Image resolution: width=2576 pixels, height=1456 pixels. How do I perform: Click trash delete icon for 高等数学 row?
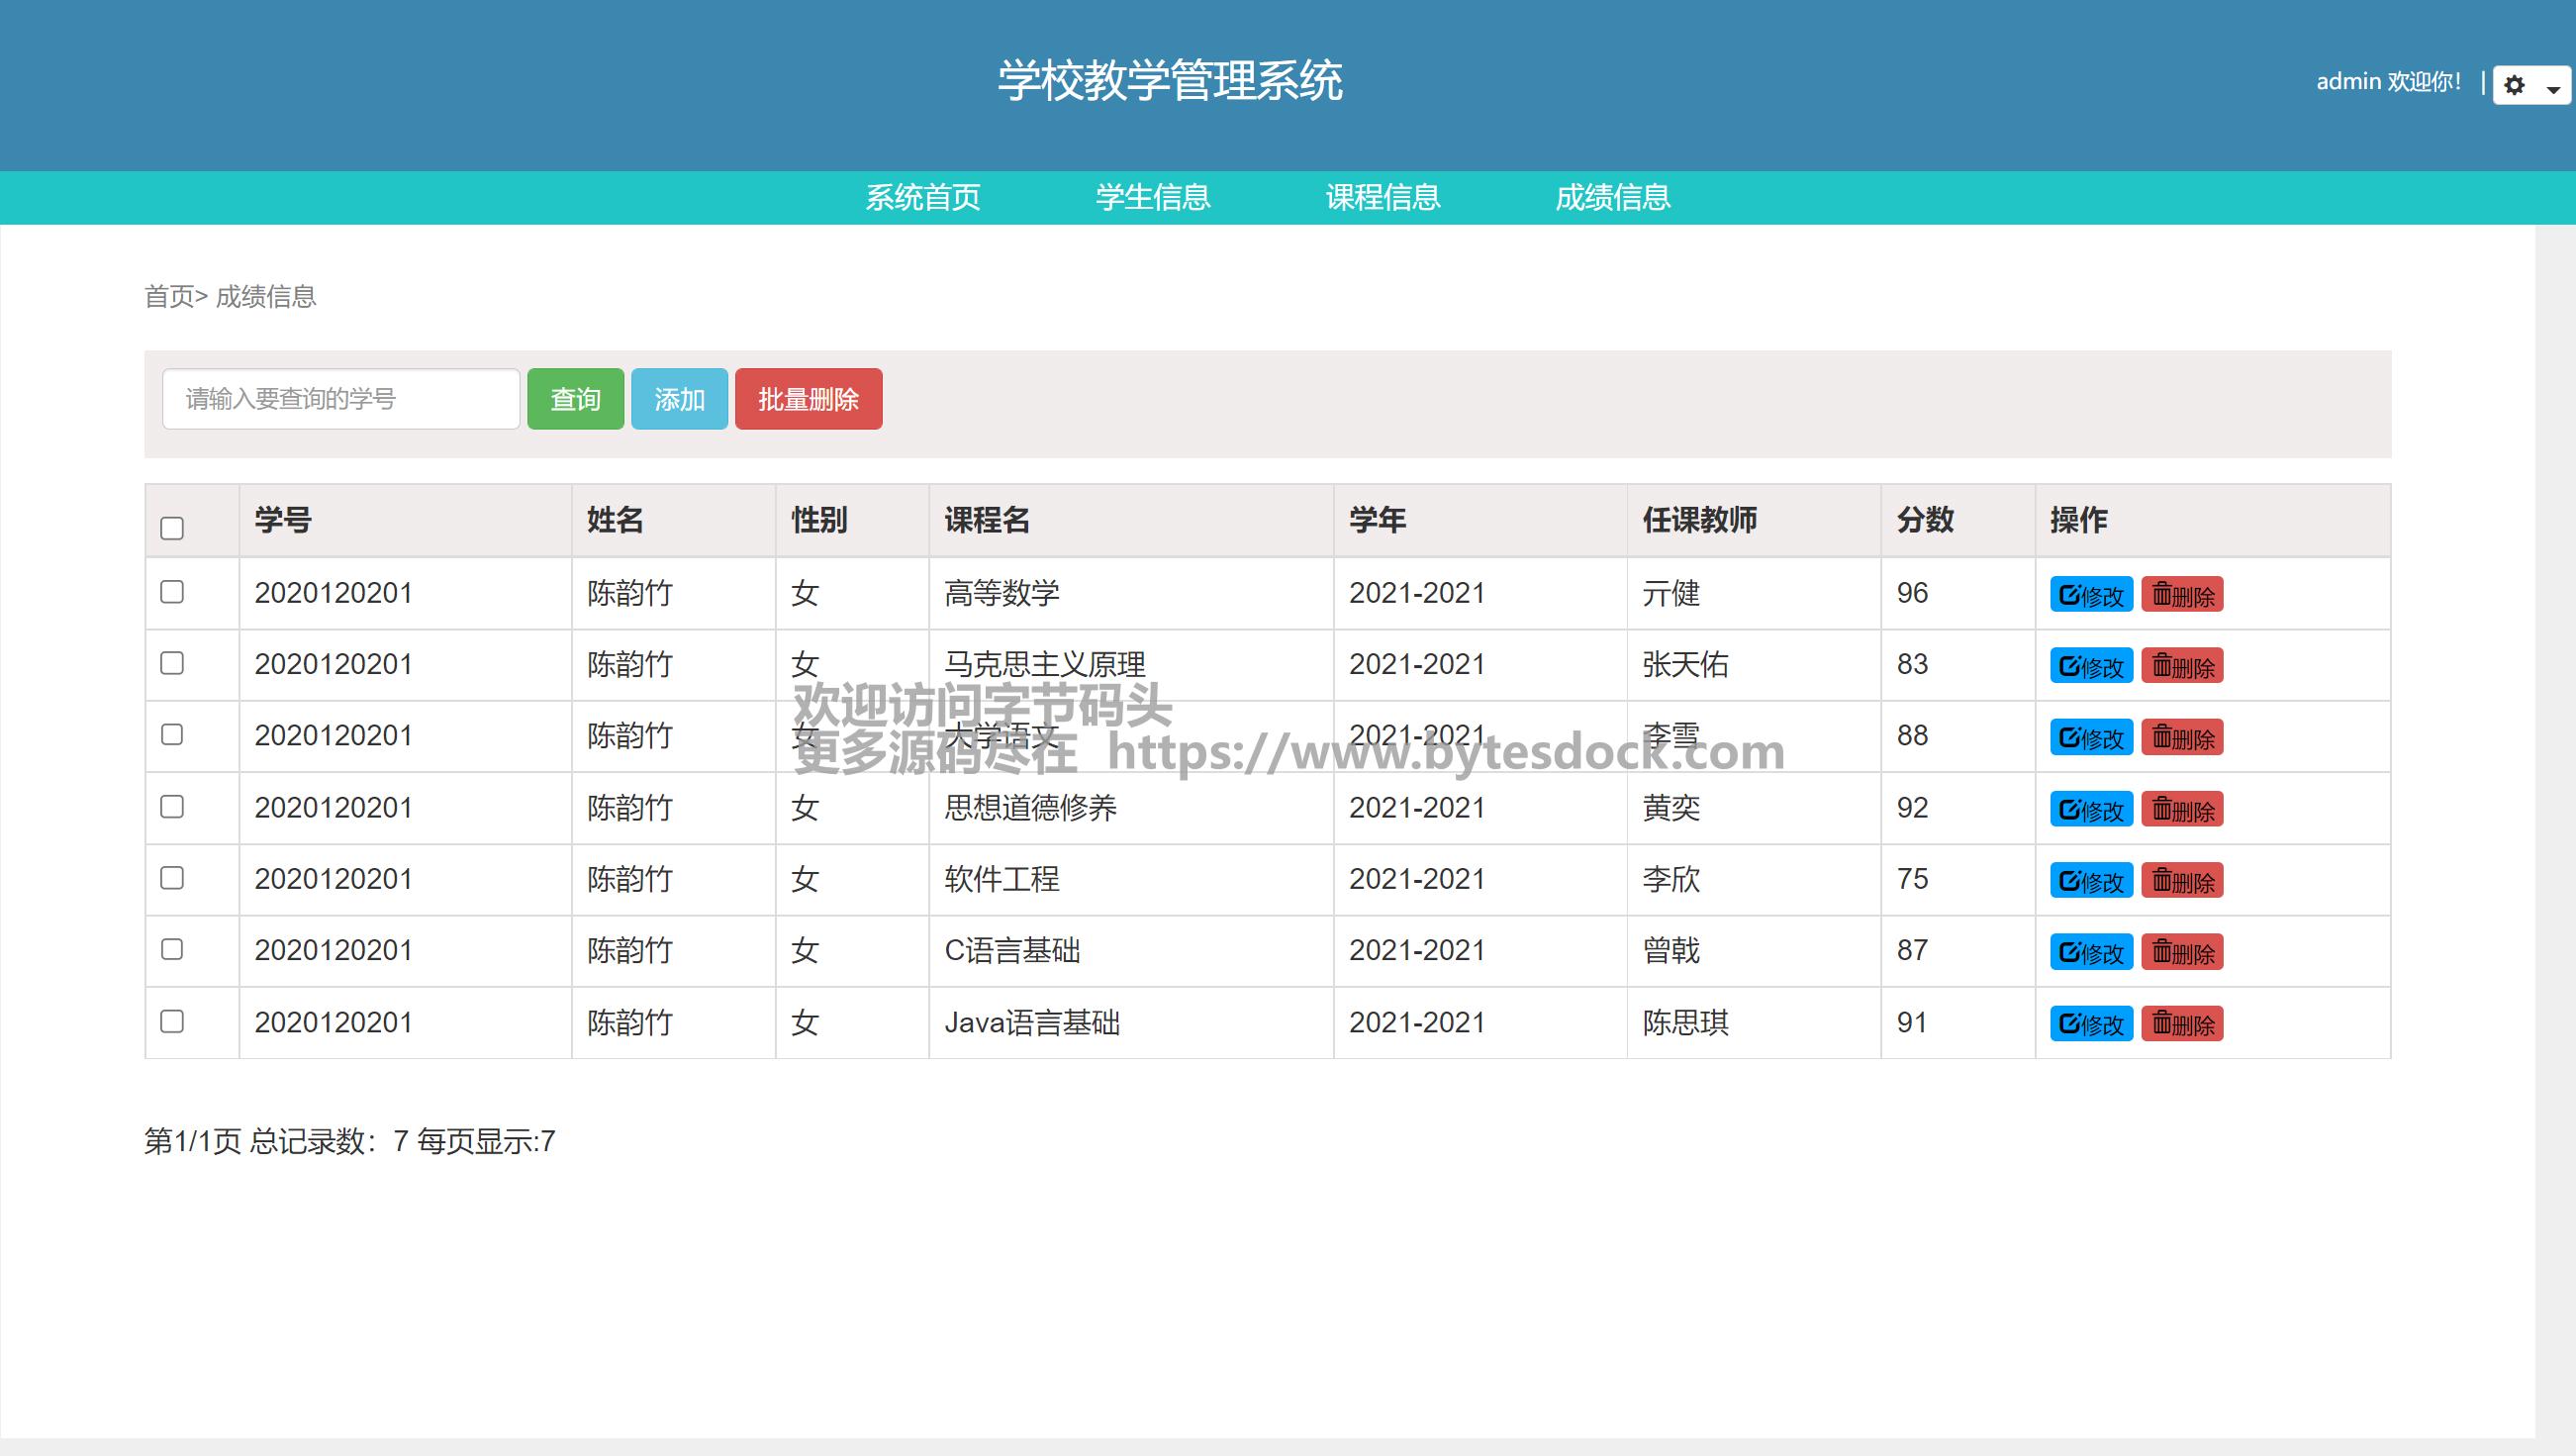pos(2162,594)
